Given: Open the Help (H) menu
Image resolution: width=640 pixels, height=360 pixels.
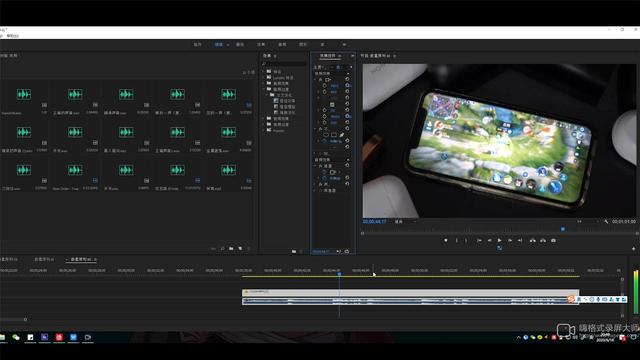Looking at the screenshot, I should (x=13, y=36).
